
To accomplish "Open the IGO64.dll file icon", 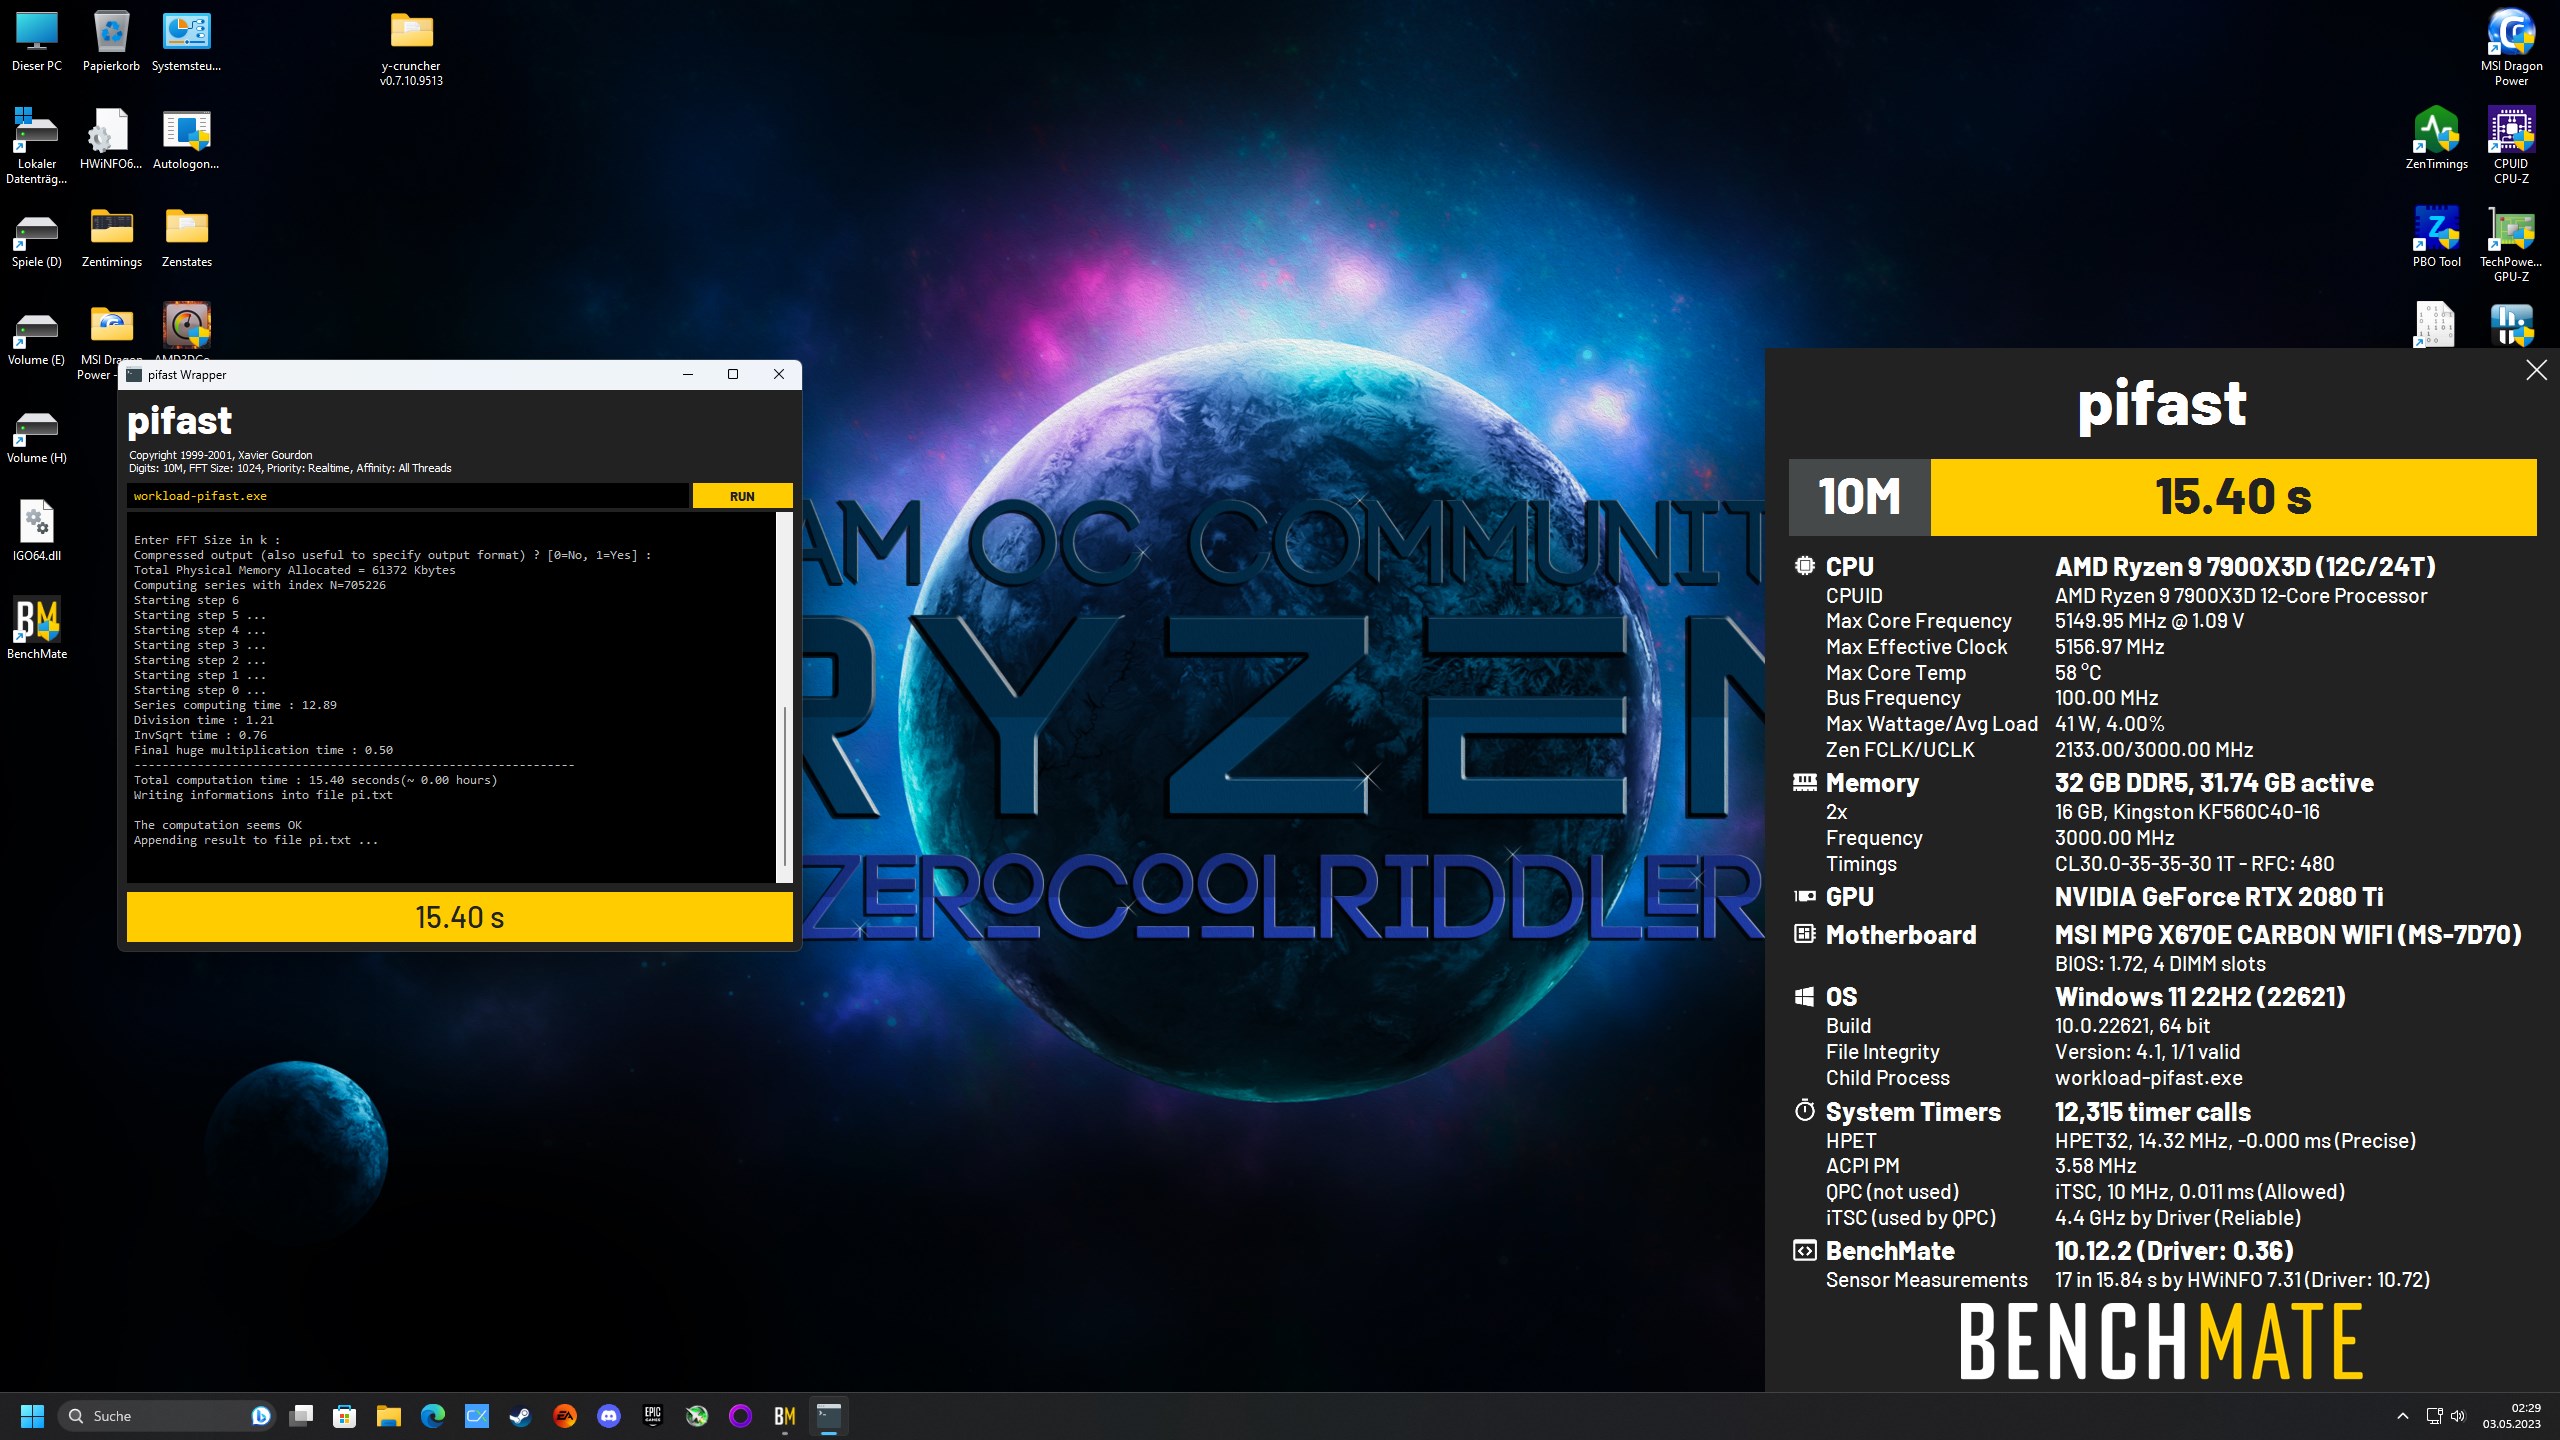I will tap(37, 531).
